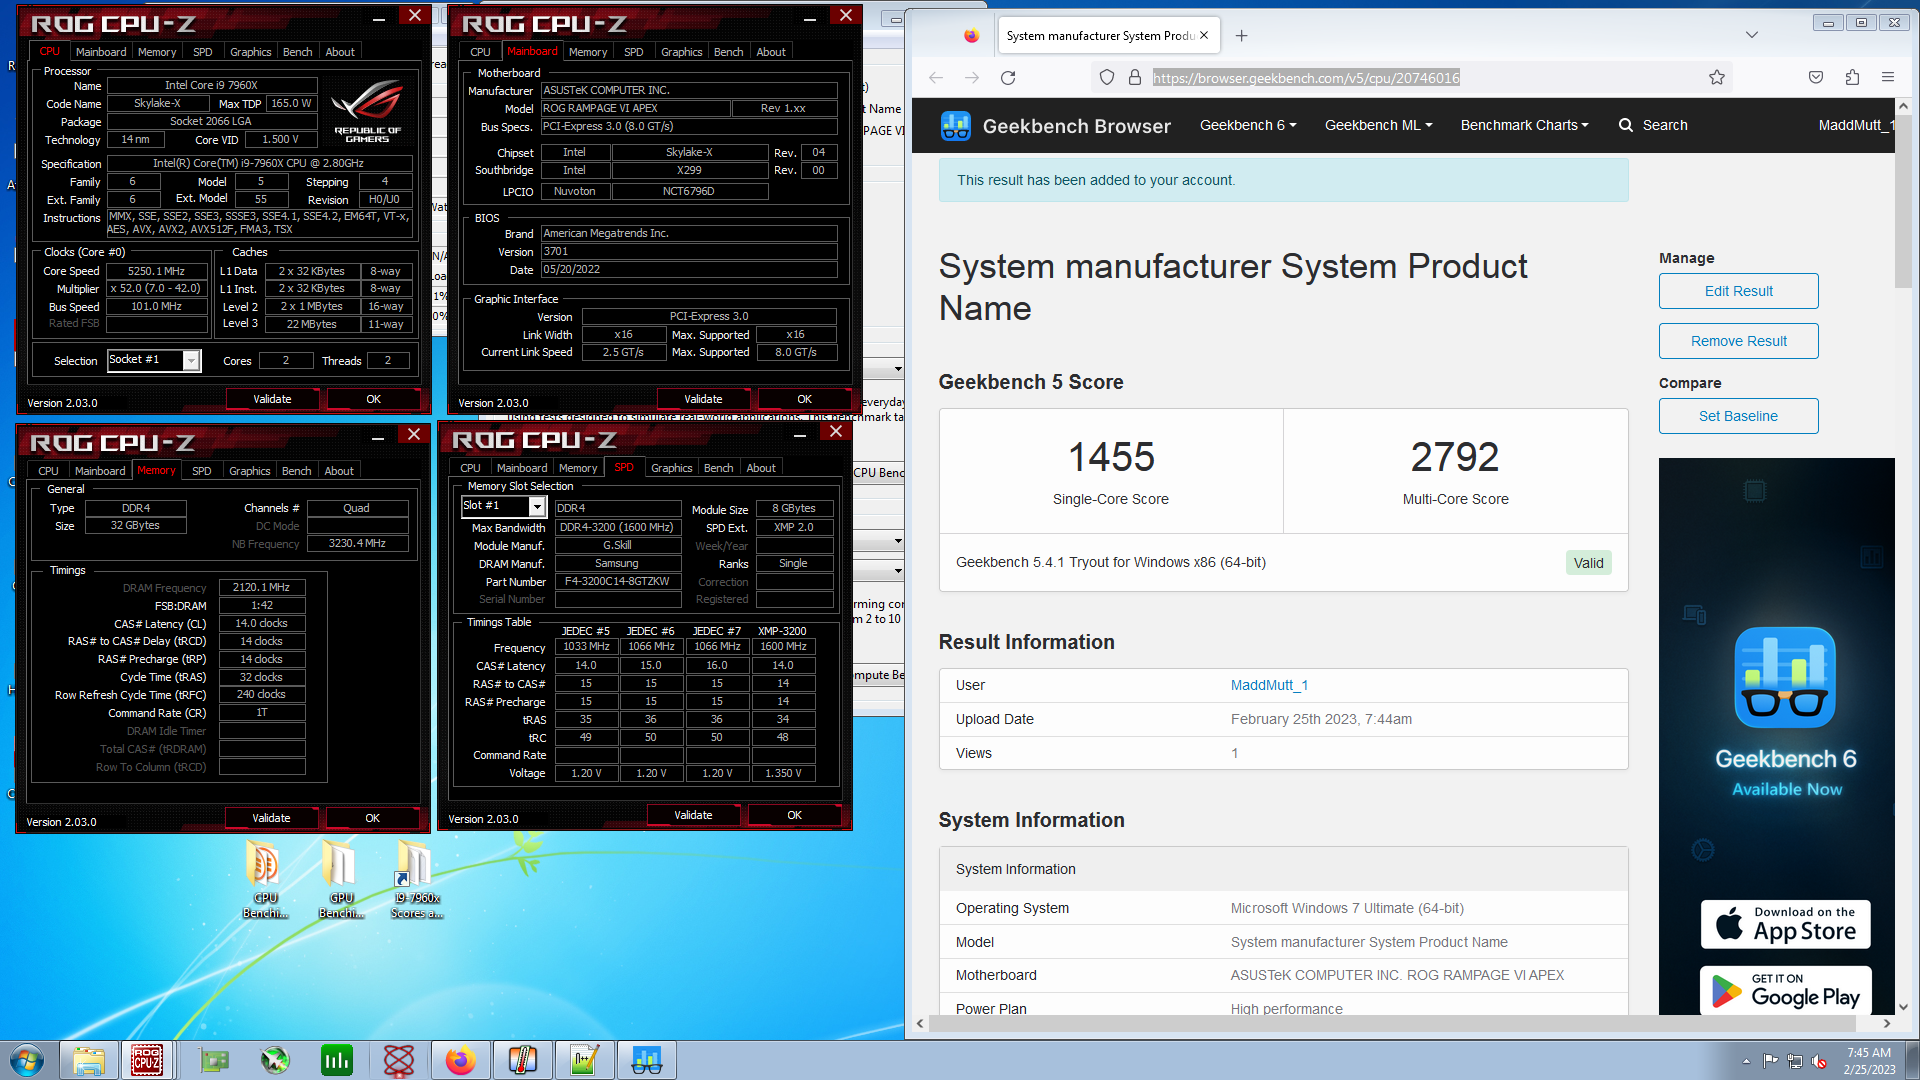The width and height of the screenshot is (1920, 1080).
Task: Open Firefox tracking protection shield
Action: (1107, 78)
